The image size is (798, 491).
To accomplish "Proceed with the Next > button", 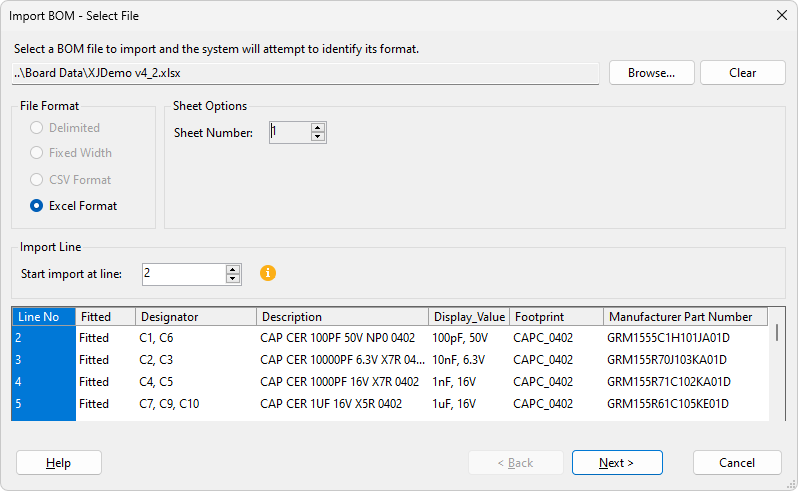I will tap(616, 463).
